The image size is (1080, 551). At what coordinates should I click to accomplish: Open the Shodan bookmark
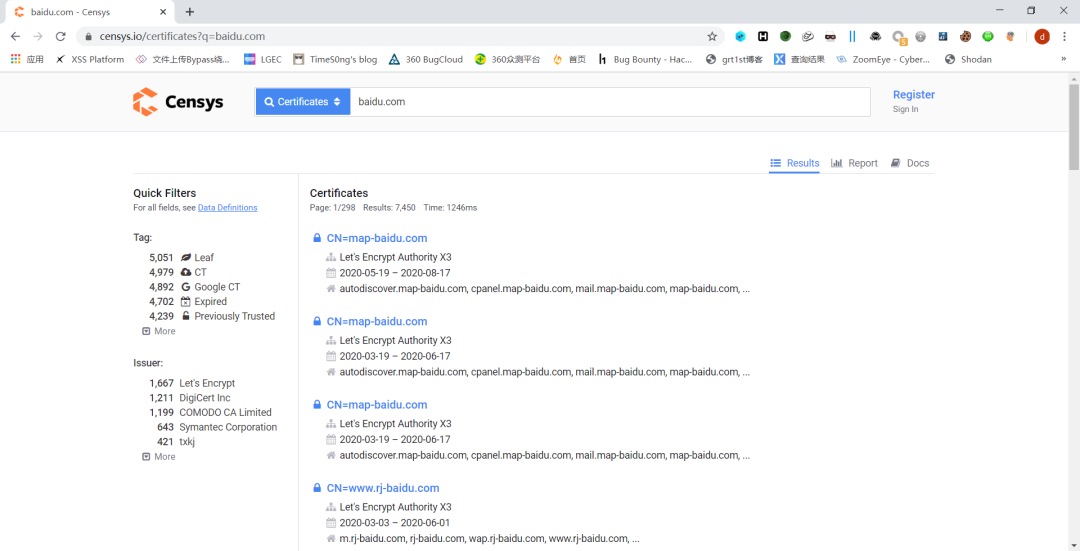click(x=968, y=59)
